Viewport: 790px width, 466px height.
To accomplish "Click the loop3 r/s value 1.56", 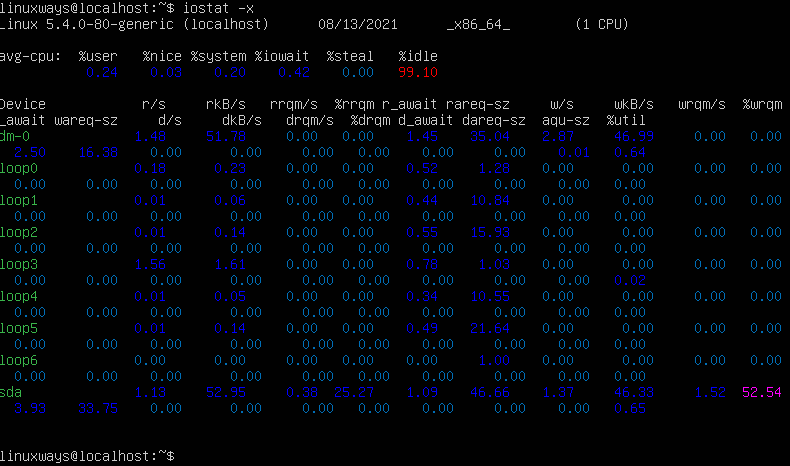I will pyautogui.click(x=150, y=264).
